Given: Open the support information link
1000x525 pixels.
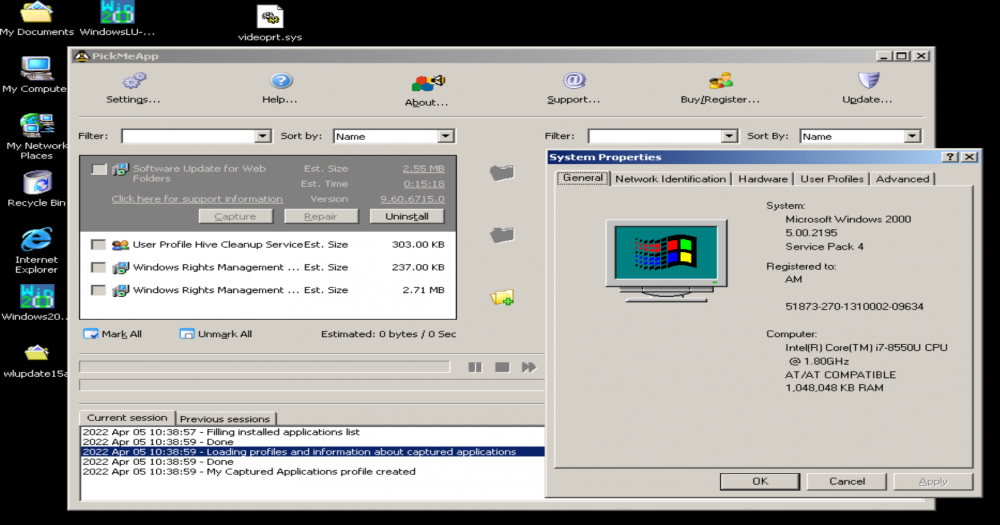Looking at the screenshot, I should point(197,199).
